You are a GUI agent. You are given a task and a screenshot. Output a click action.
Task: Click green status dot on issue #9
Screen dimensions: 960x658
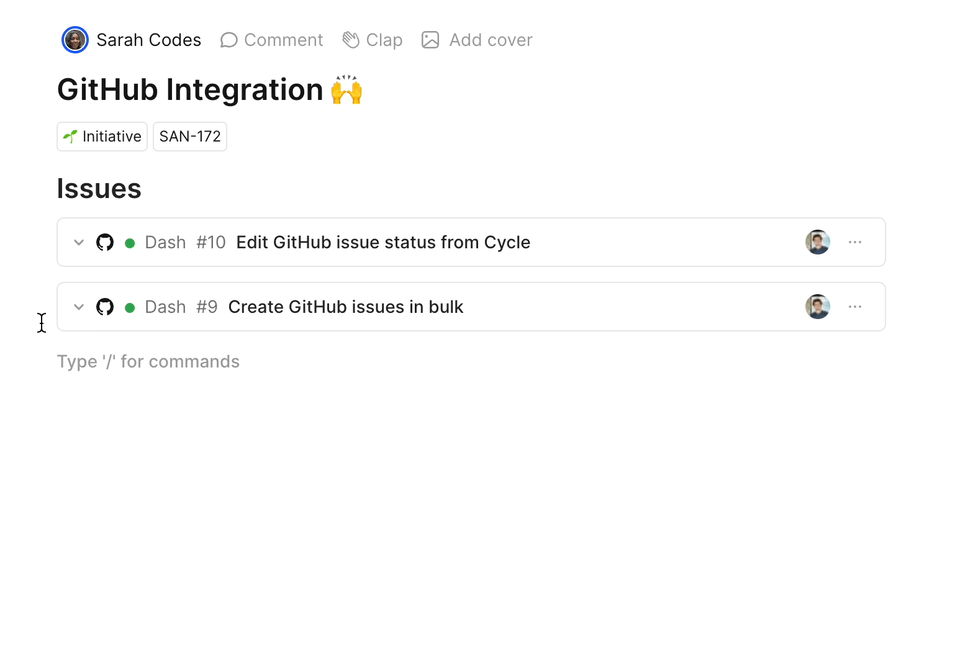click(130, 308)
